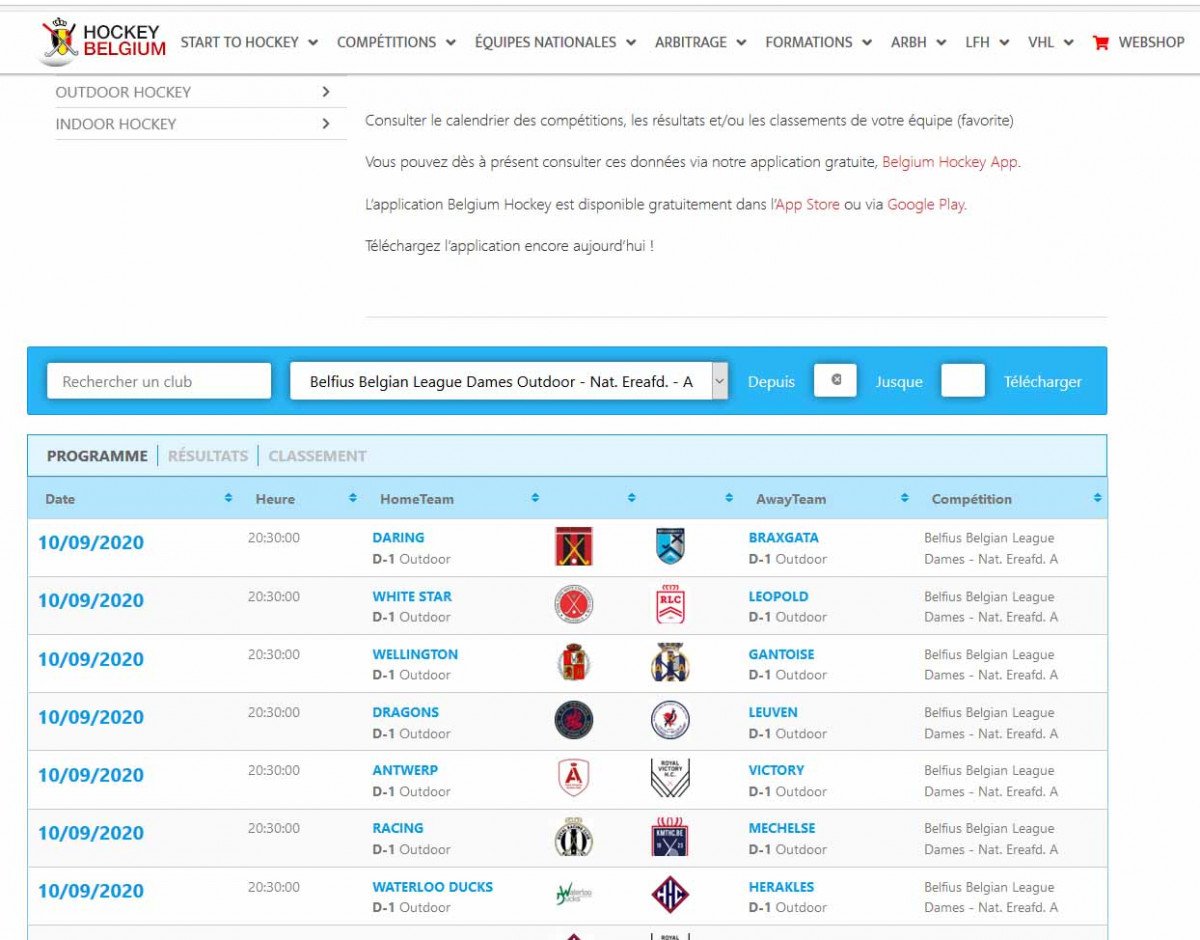Sort by HomeTeam column arrows
The height and width of the screenshot is (940, 1200).
tap(535, 498)
